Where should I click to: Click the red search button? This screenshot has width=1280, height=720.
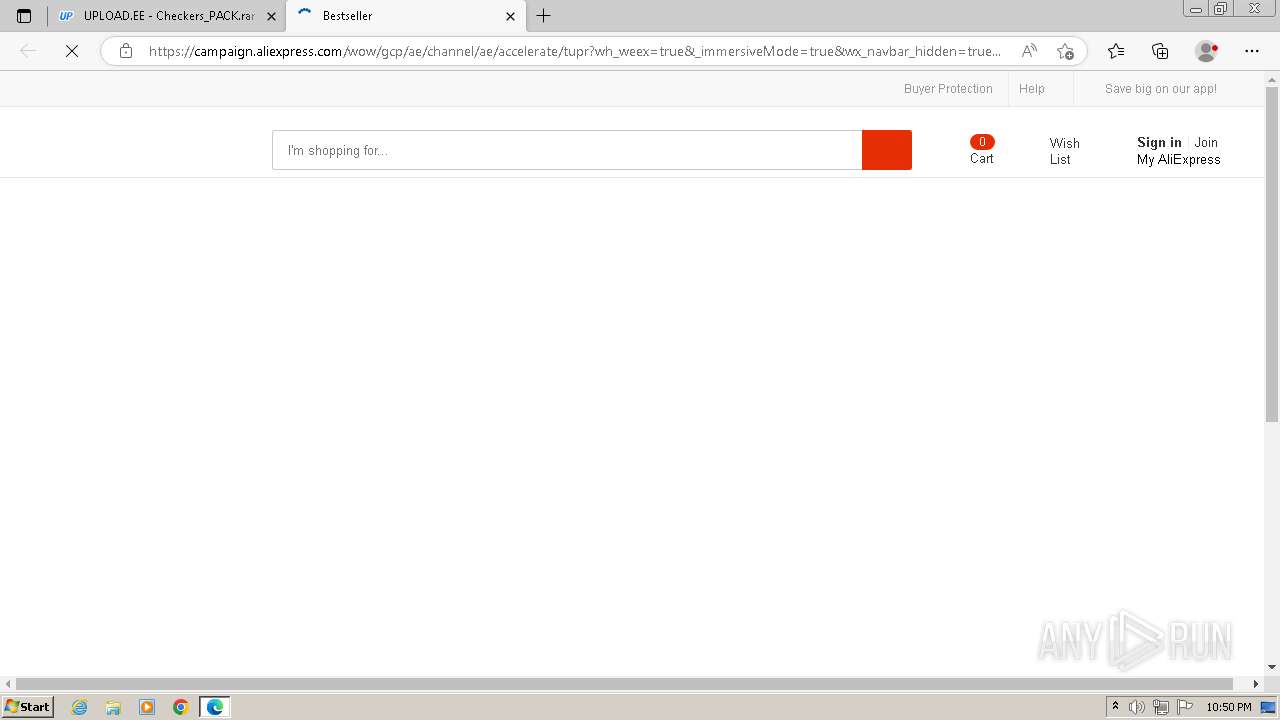(887, 150)
